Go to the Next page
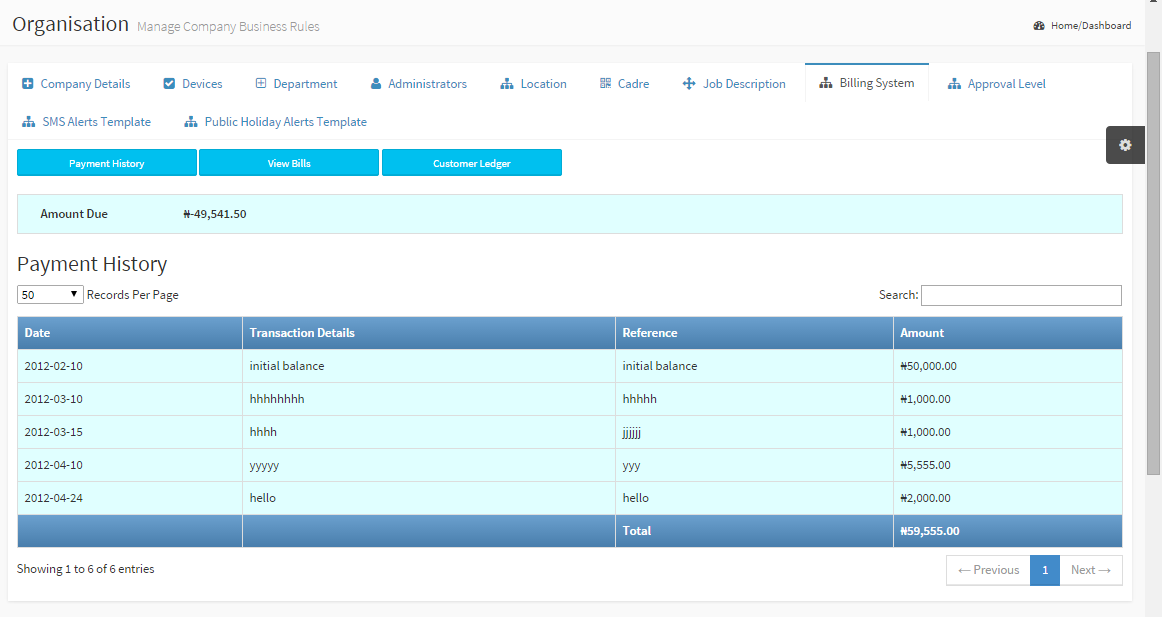The image size is (1162, 617). point(1090,570)
